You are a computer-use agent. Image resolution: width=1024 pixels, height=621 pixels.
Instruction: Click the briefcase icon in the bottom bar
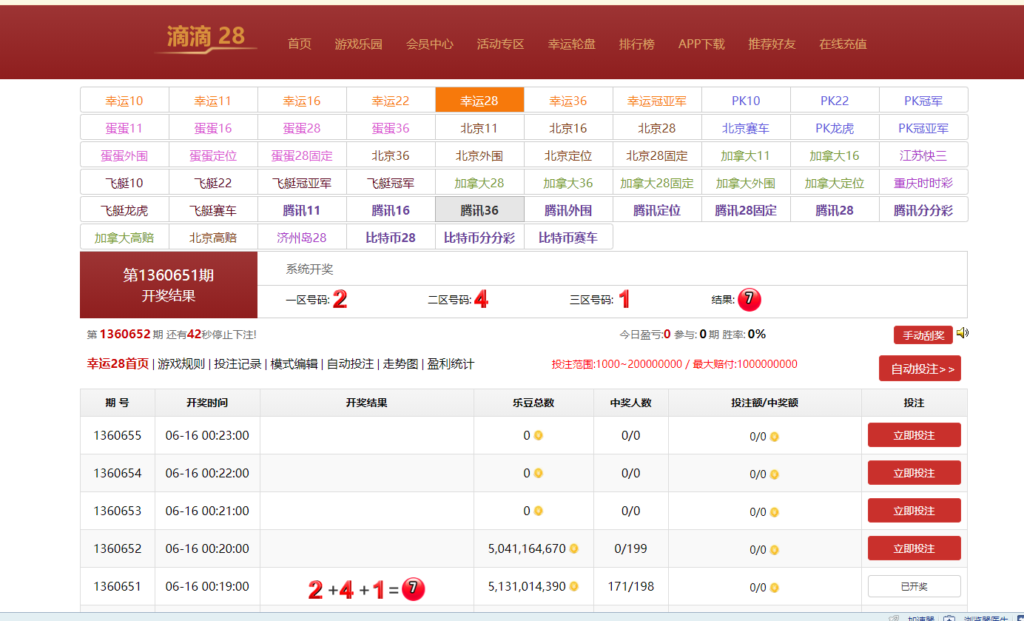950,617
